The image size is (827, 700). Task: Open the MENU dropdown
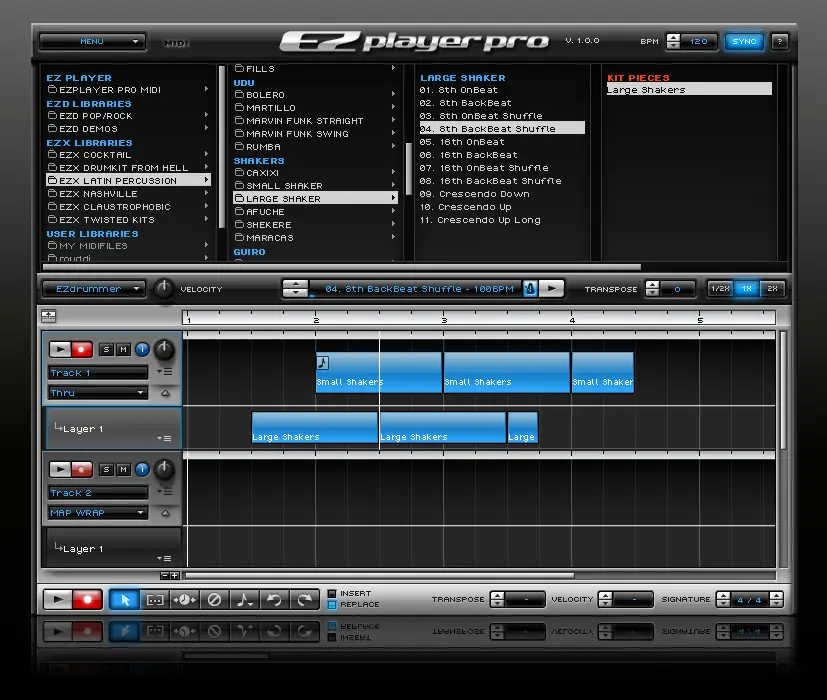pyautogui.click(x=93, y=42)
